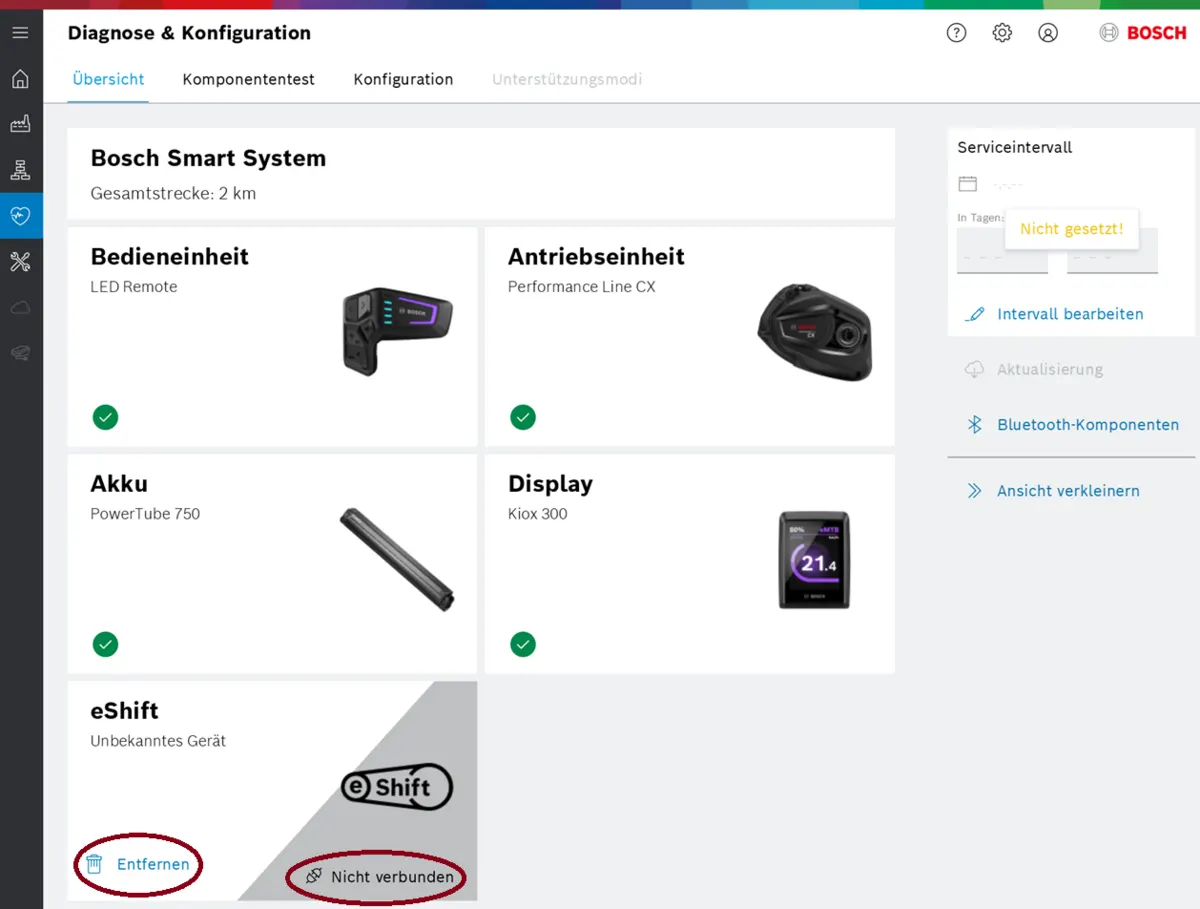Open the factory icon in the sidebar
Viewport: 1200px width, 909px height.
pyautogui.click(x=20, y=124)
